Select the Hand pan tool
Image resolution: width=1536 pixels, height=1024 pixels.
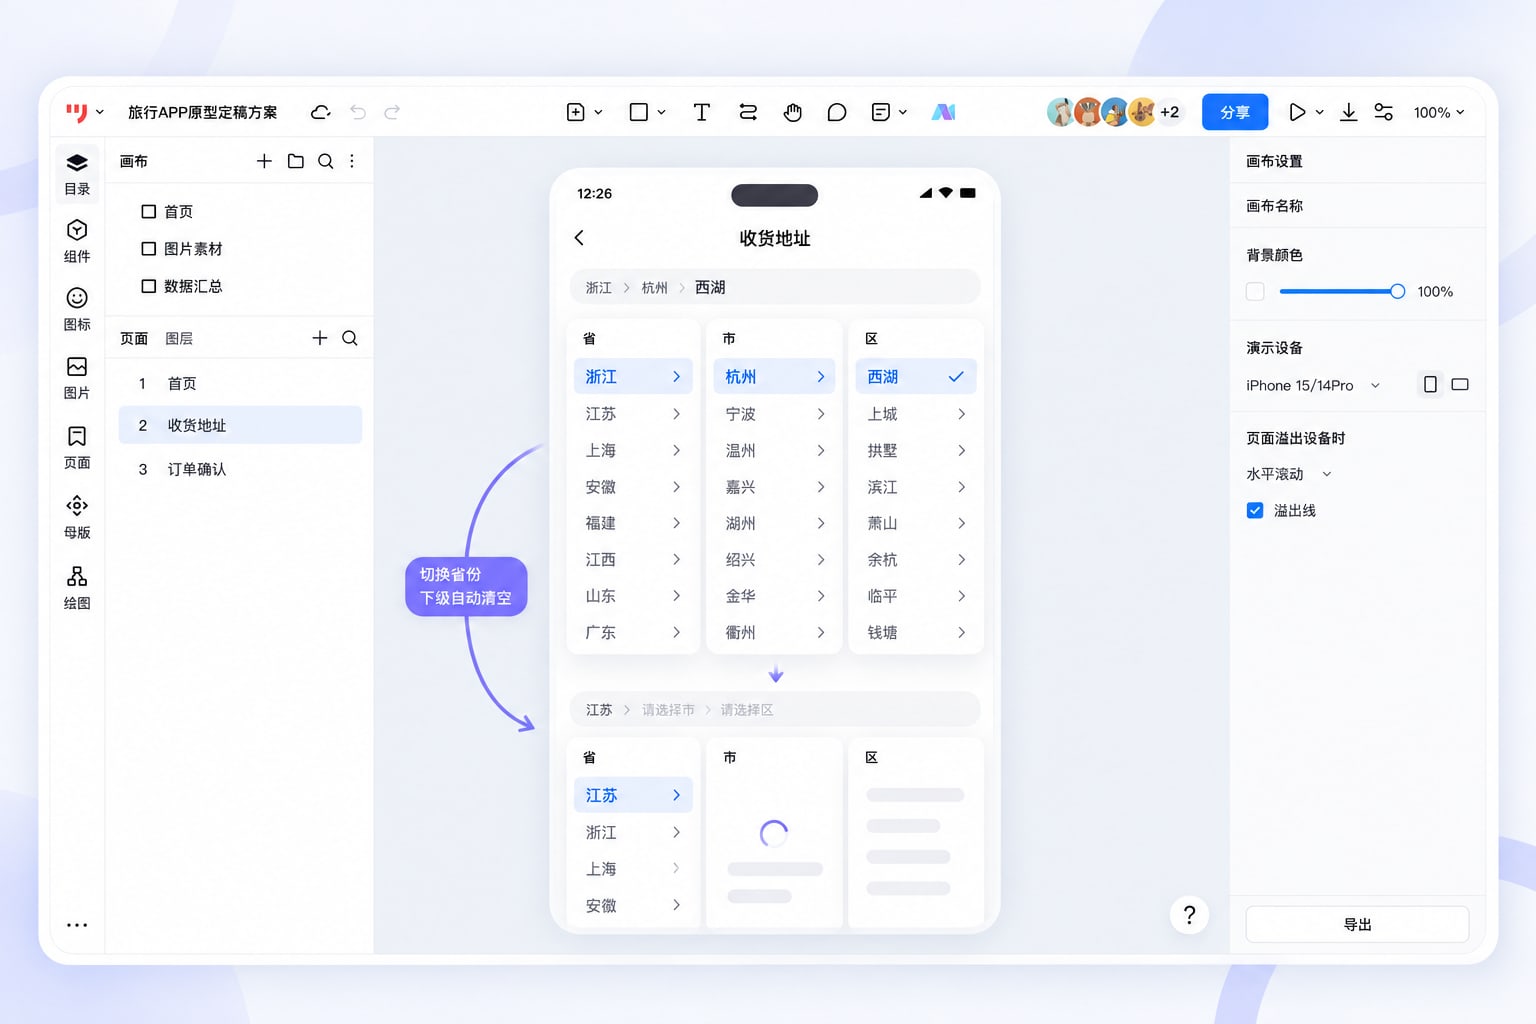point(793,112)
